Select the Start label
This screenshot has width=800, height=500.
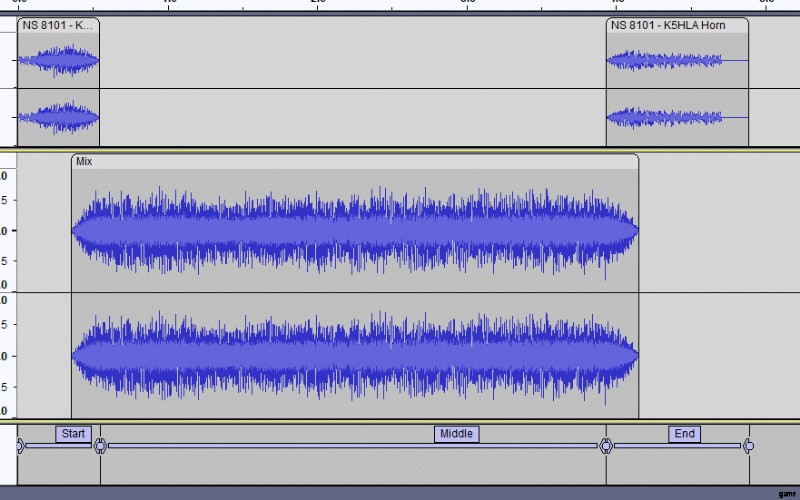tap(73, 434)
